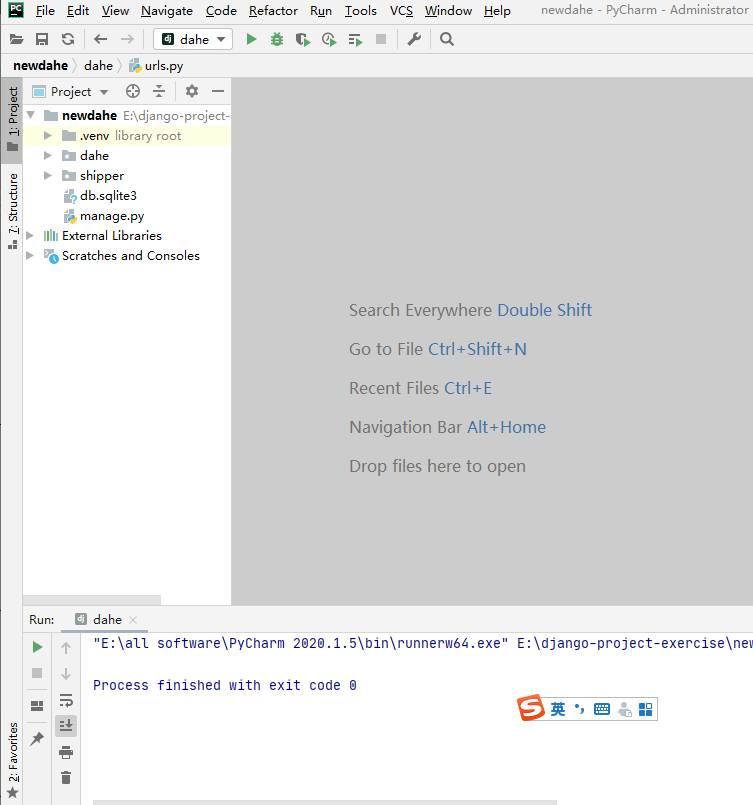Toggle Soft-Wrap in the Run console
Image resolution: width=753 pixels, height=805 pixels.
[66, 700]
